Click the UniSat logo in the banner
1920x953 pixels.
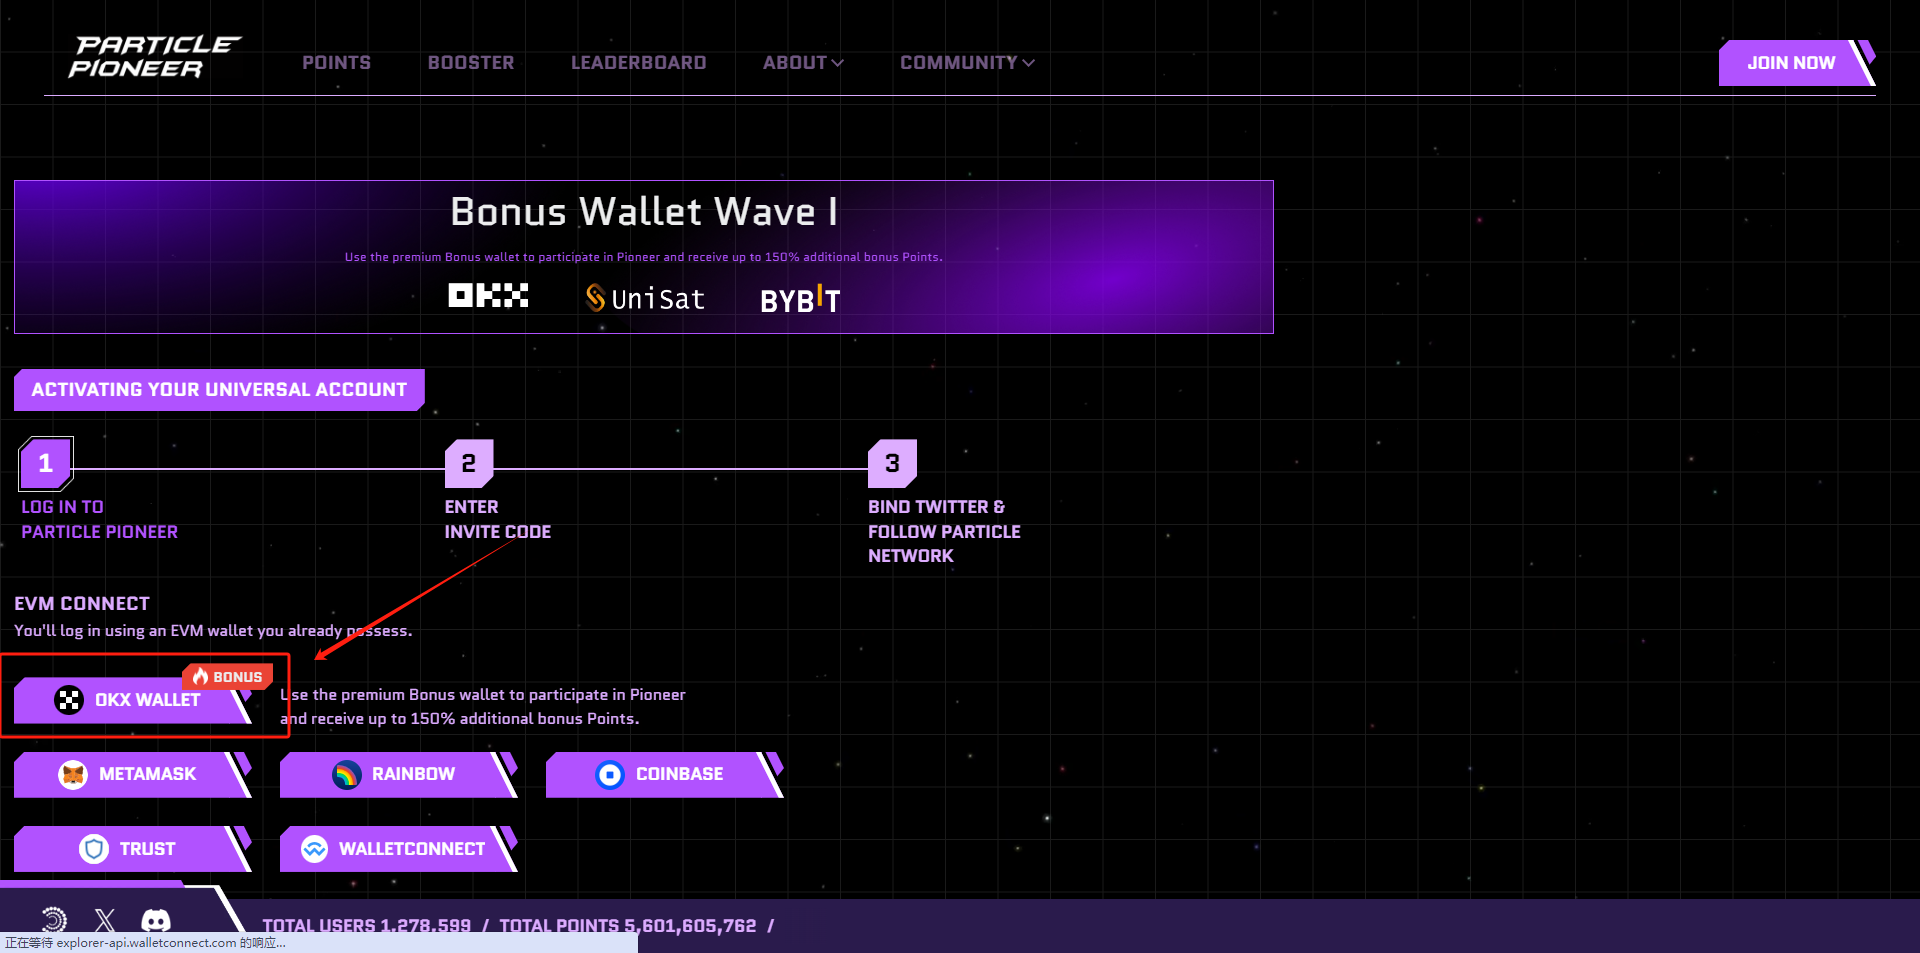tap(645, 298)
